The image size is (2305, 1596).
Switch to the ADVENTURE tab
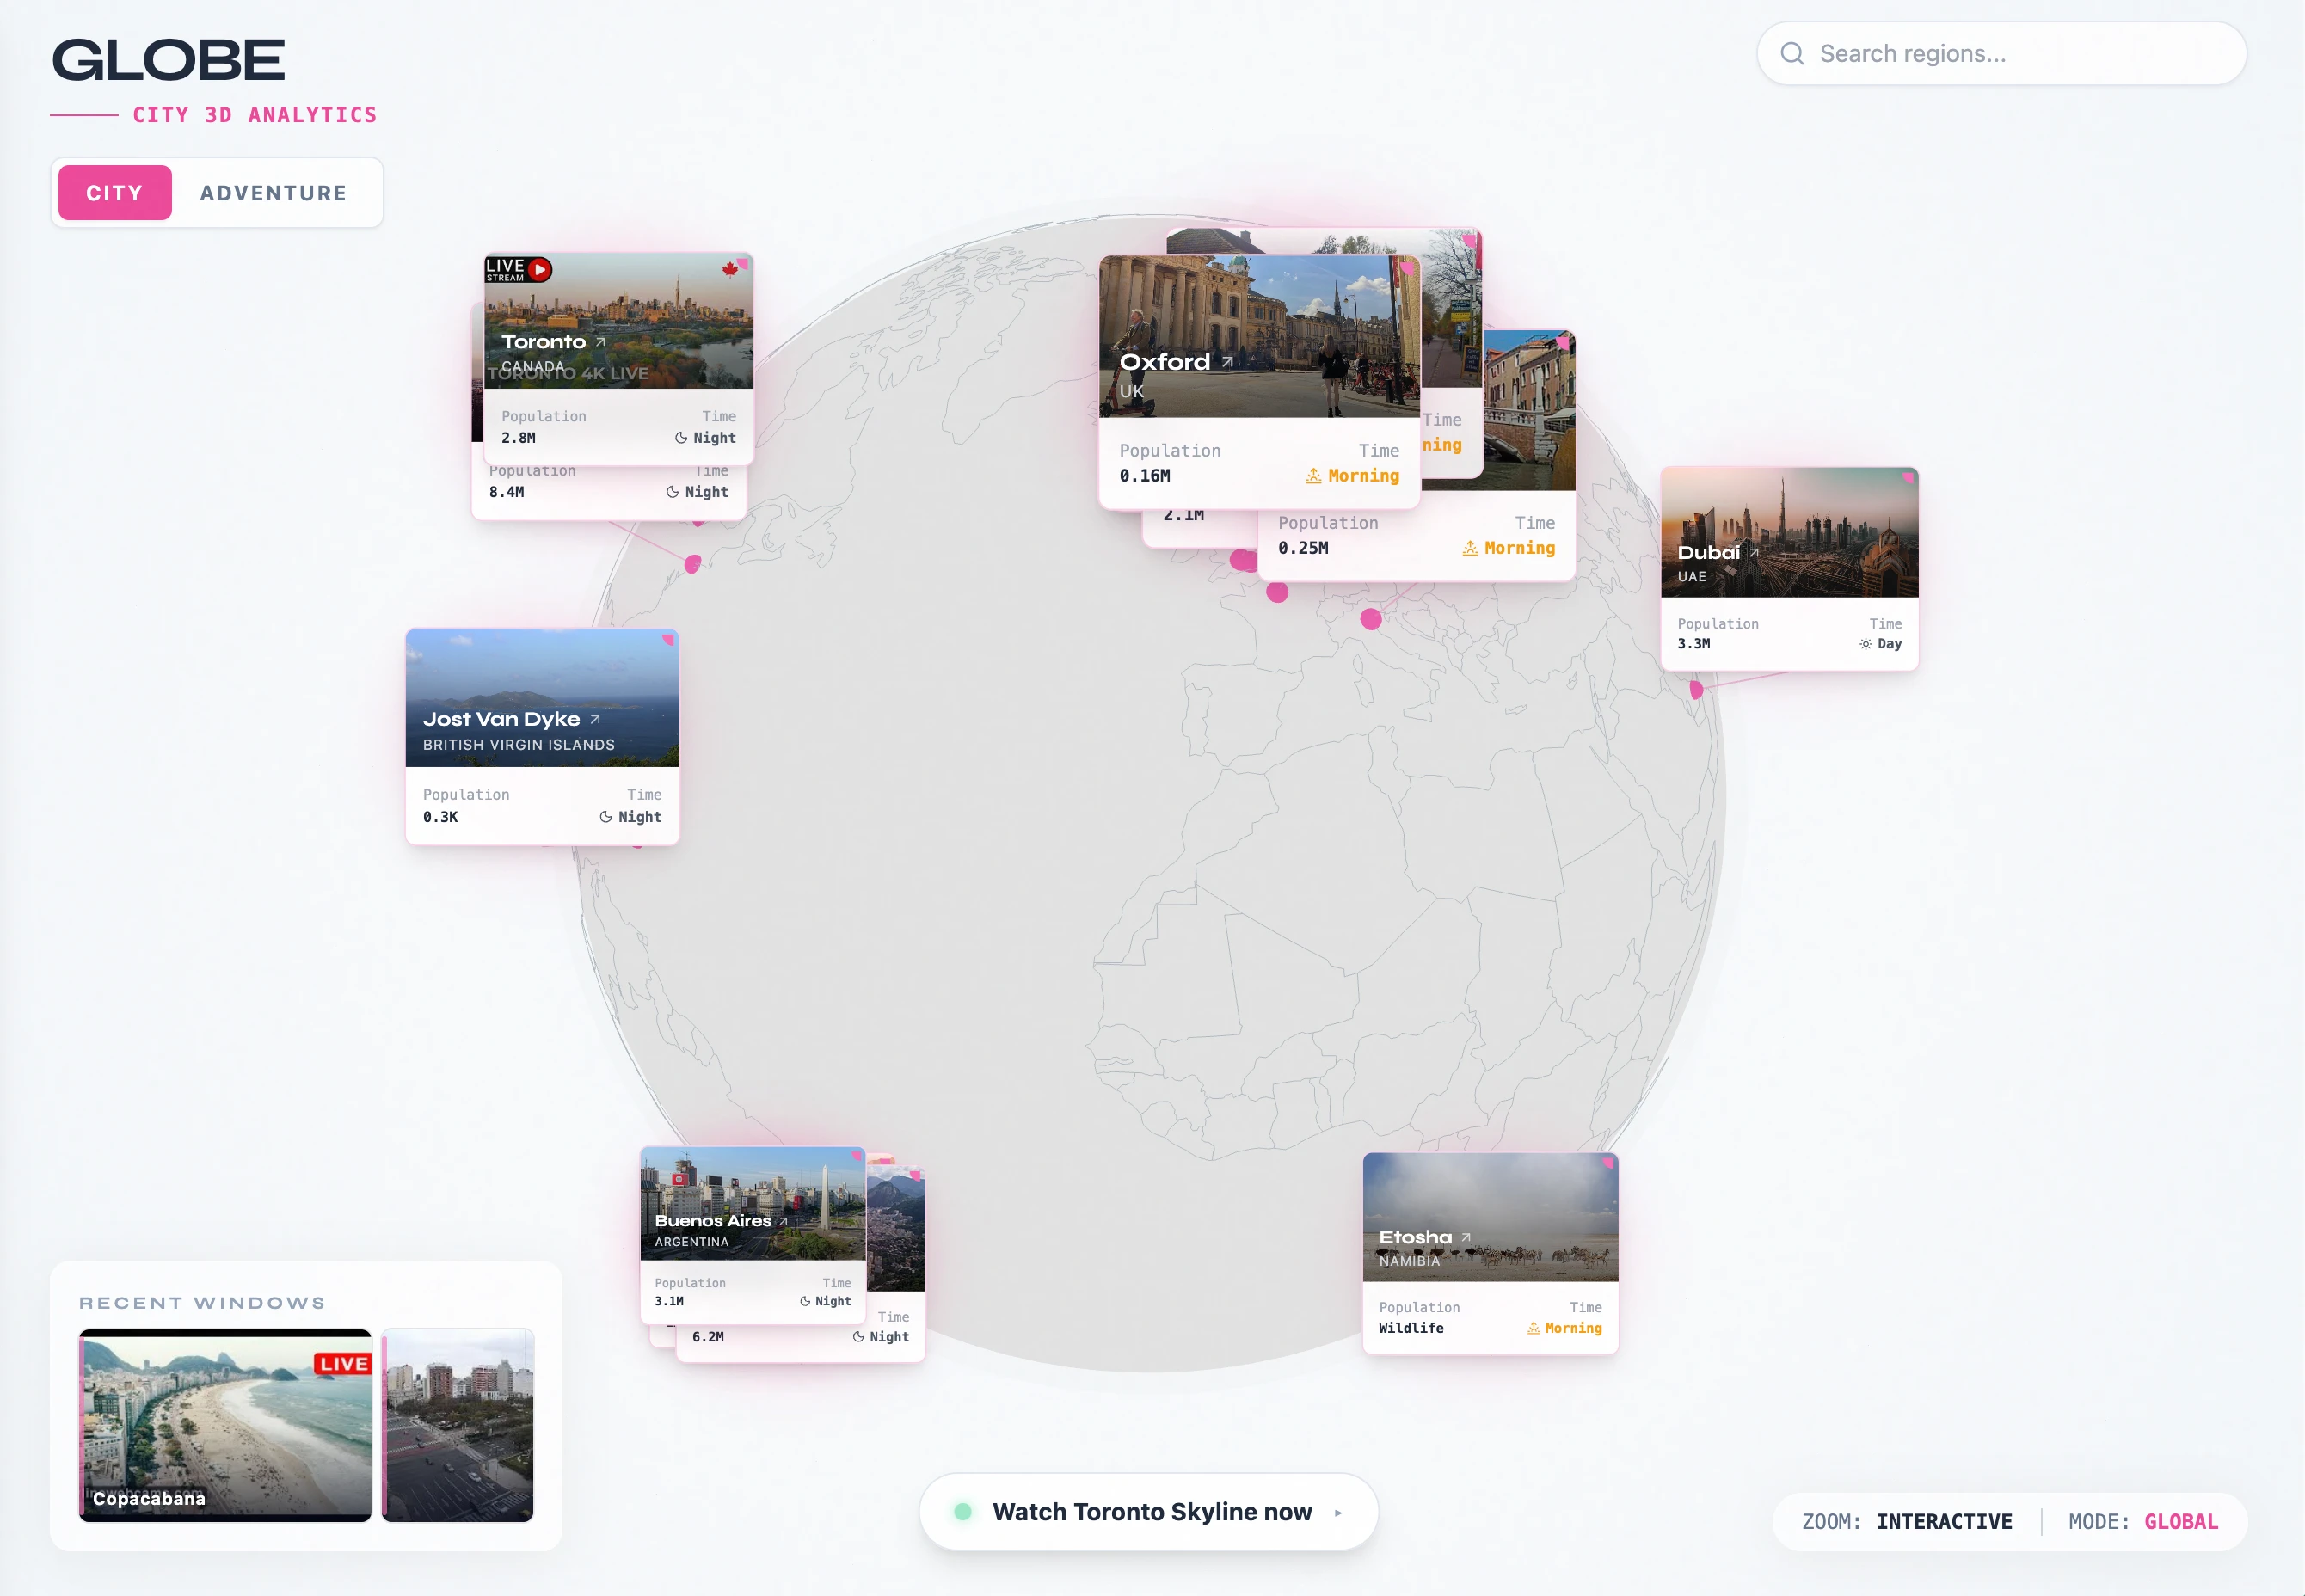tap(273, 193)
